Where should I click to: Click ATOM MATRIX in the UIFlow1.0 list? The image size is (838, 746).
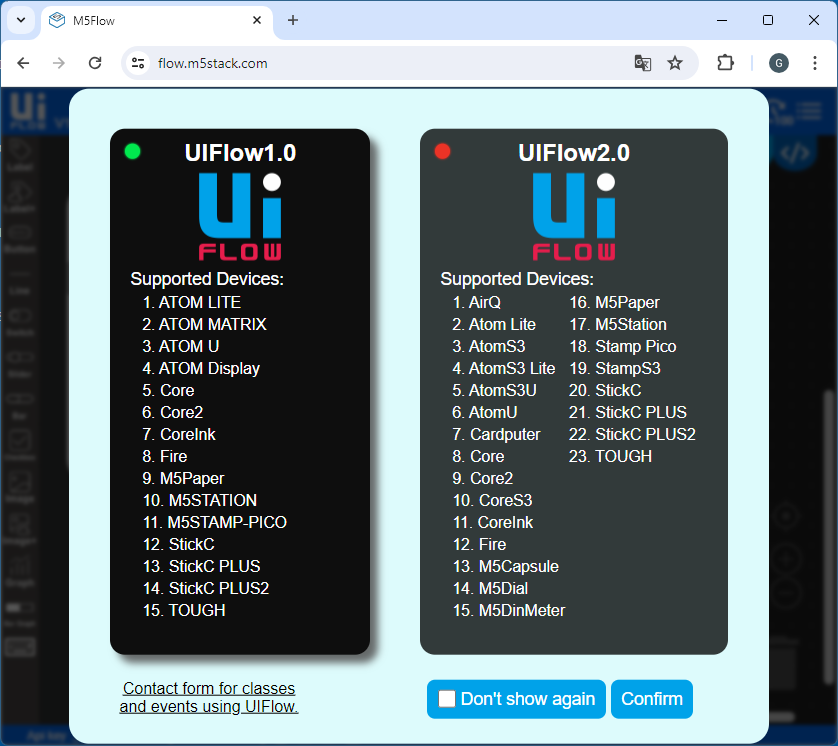[x=212, y=324]
